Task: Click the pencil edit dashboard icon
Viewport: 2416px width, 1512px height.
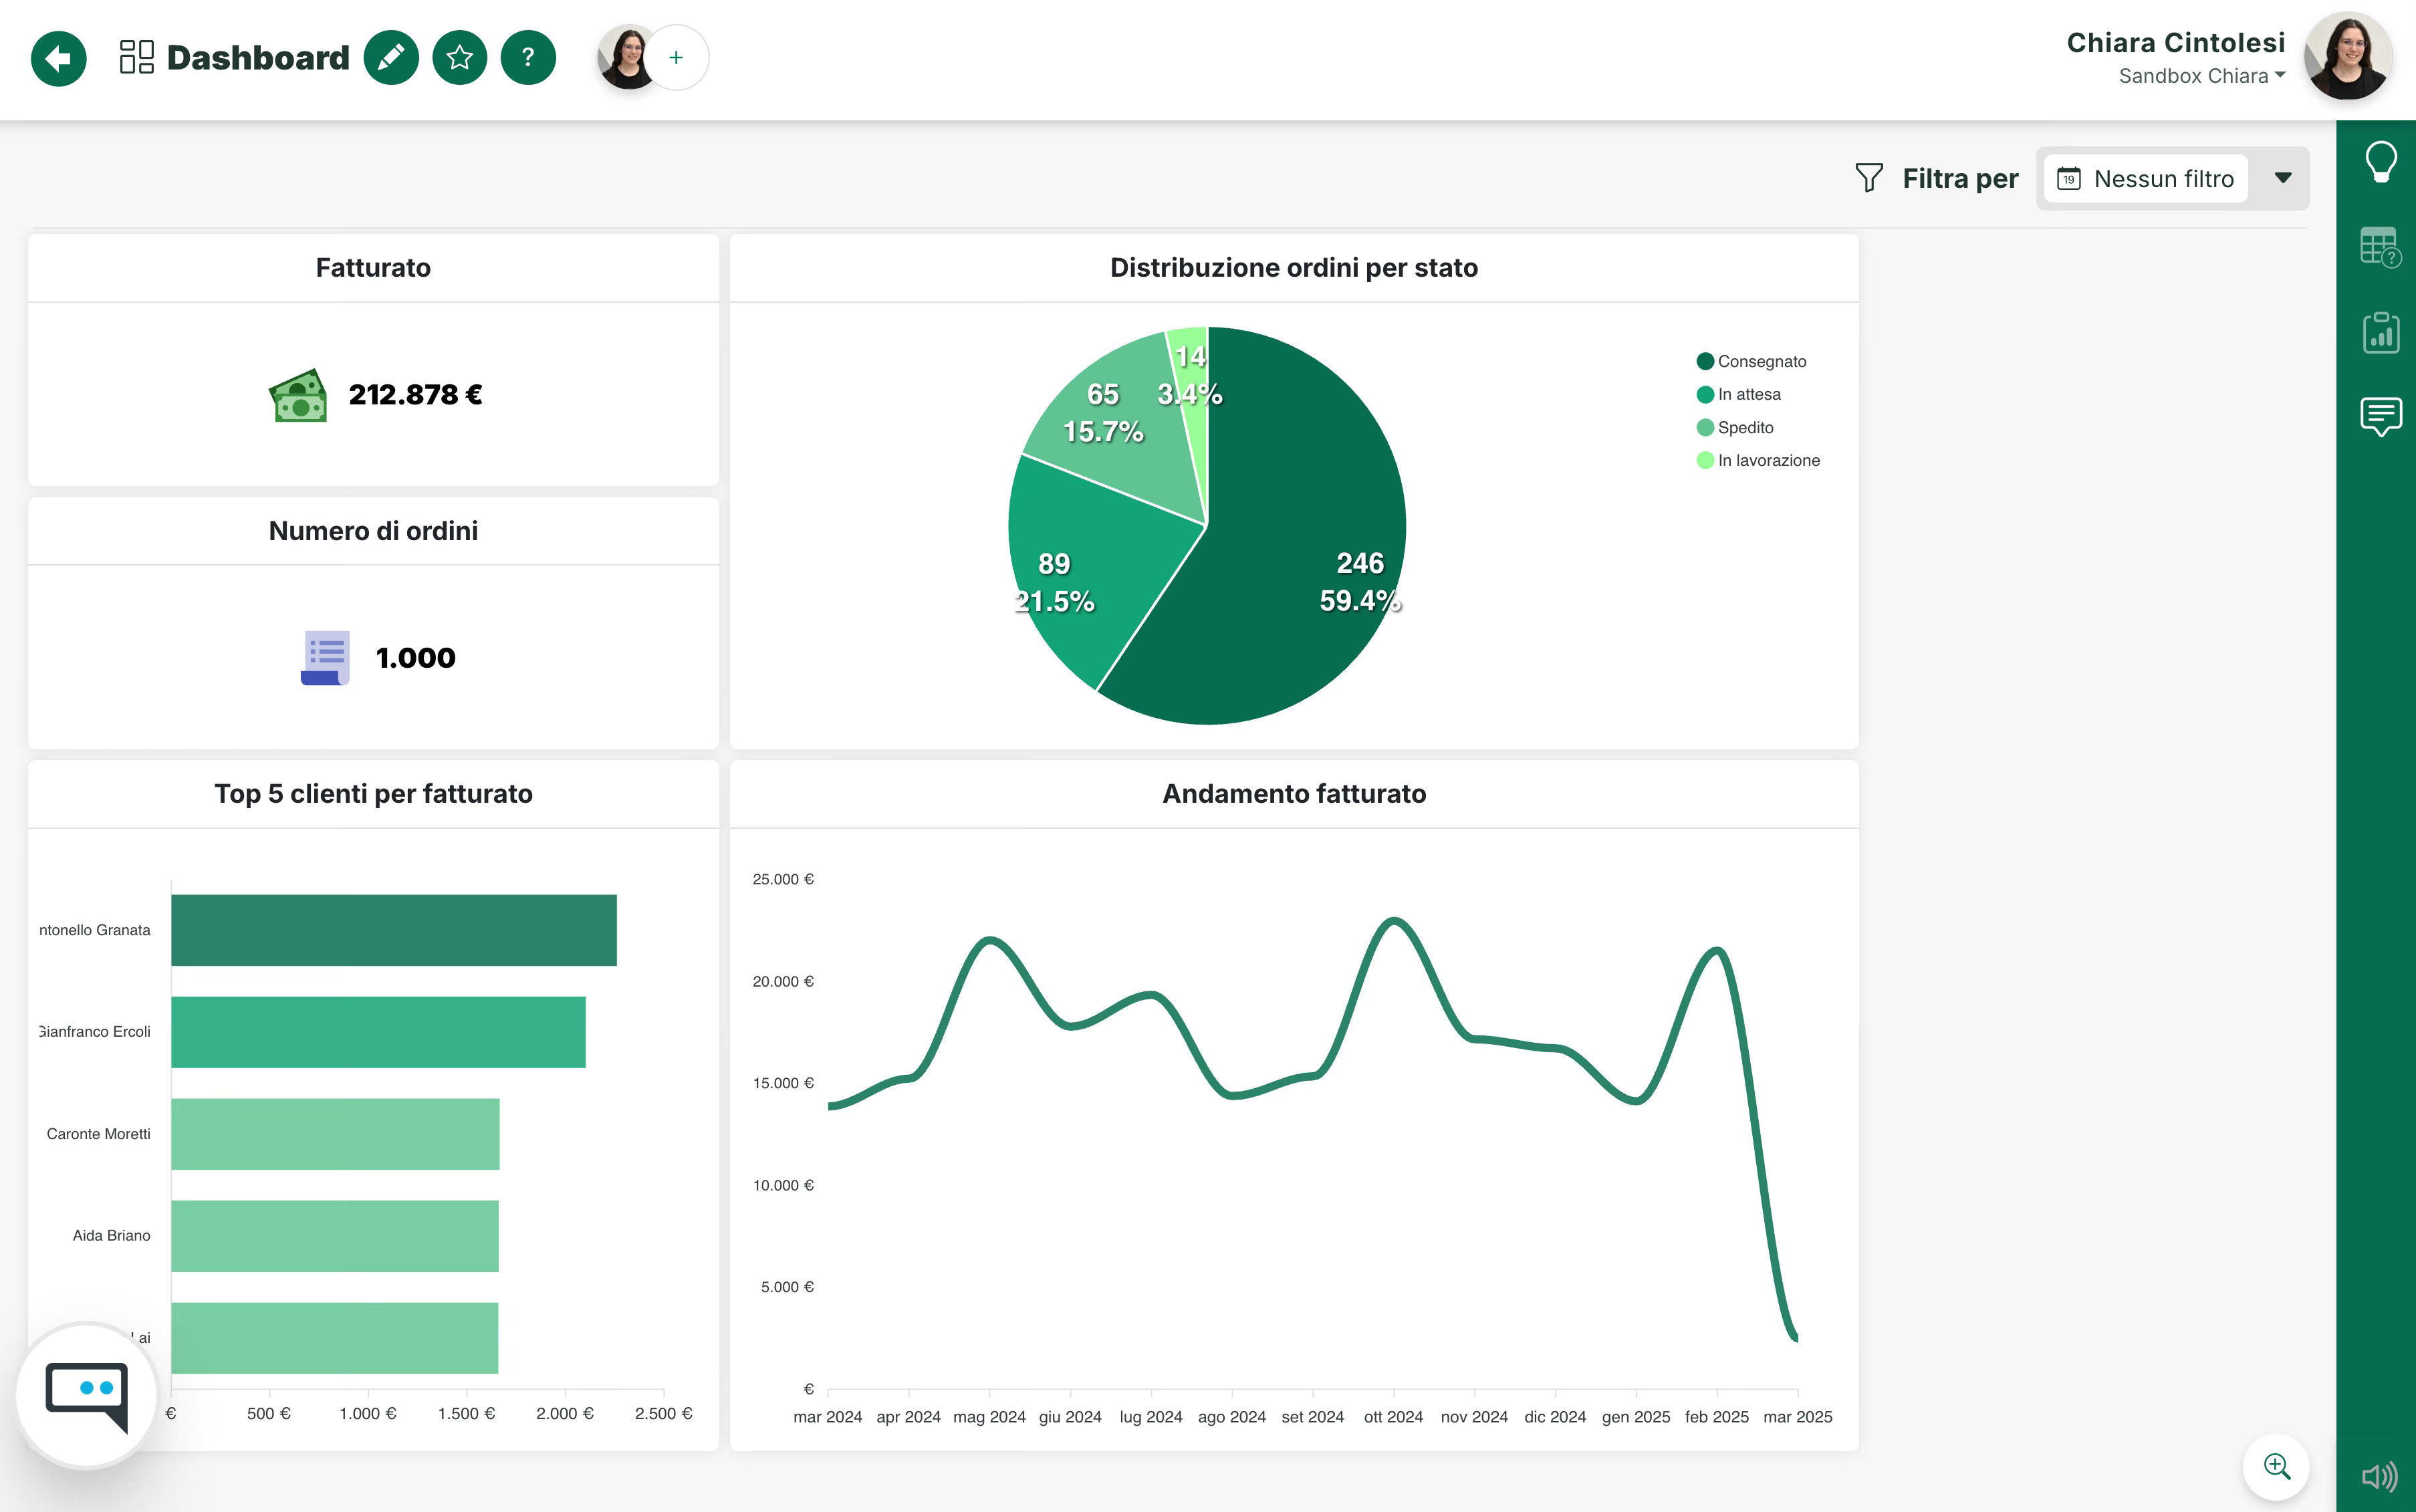Action: tap(391, 58)
